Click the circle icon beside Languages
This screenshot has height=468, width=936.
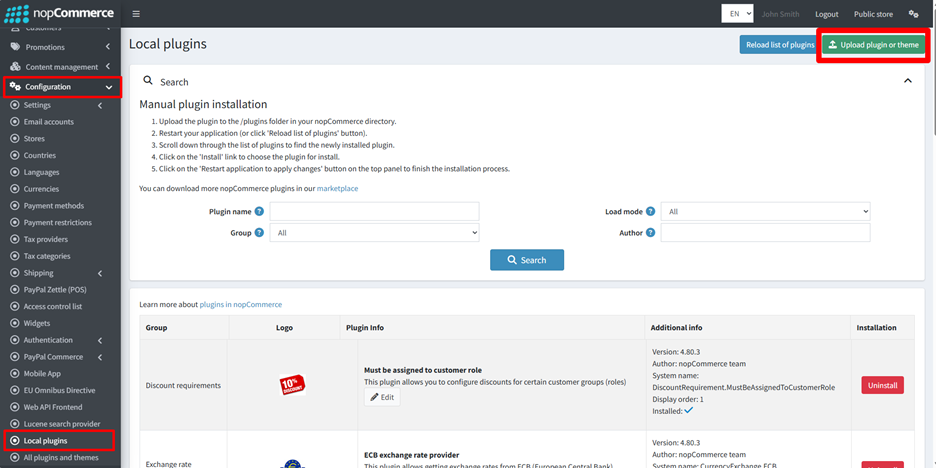click(x=15, y=172)
